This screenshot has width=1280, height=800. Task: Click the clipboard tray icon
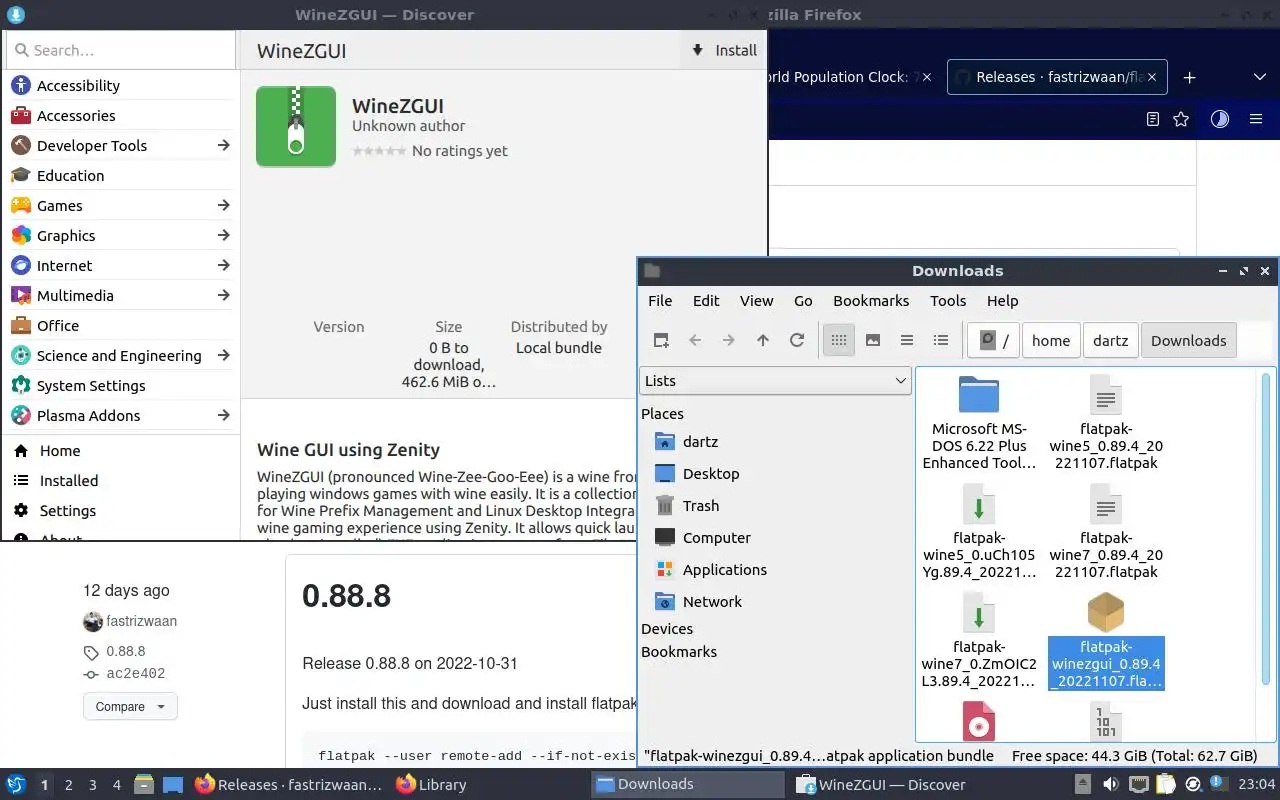pyautogui.click(x=1165, y=784)
